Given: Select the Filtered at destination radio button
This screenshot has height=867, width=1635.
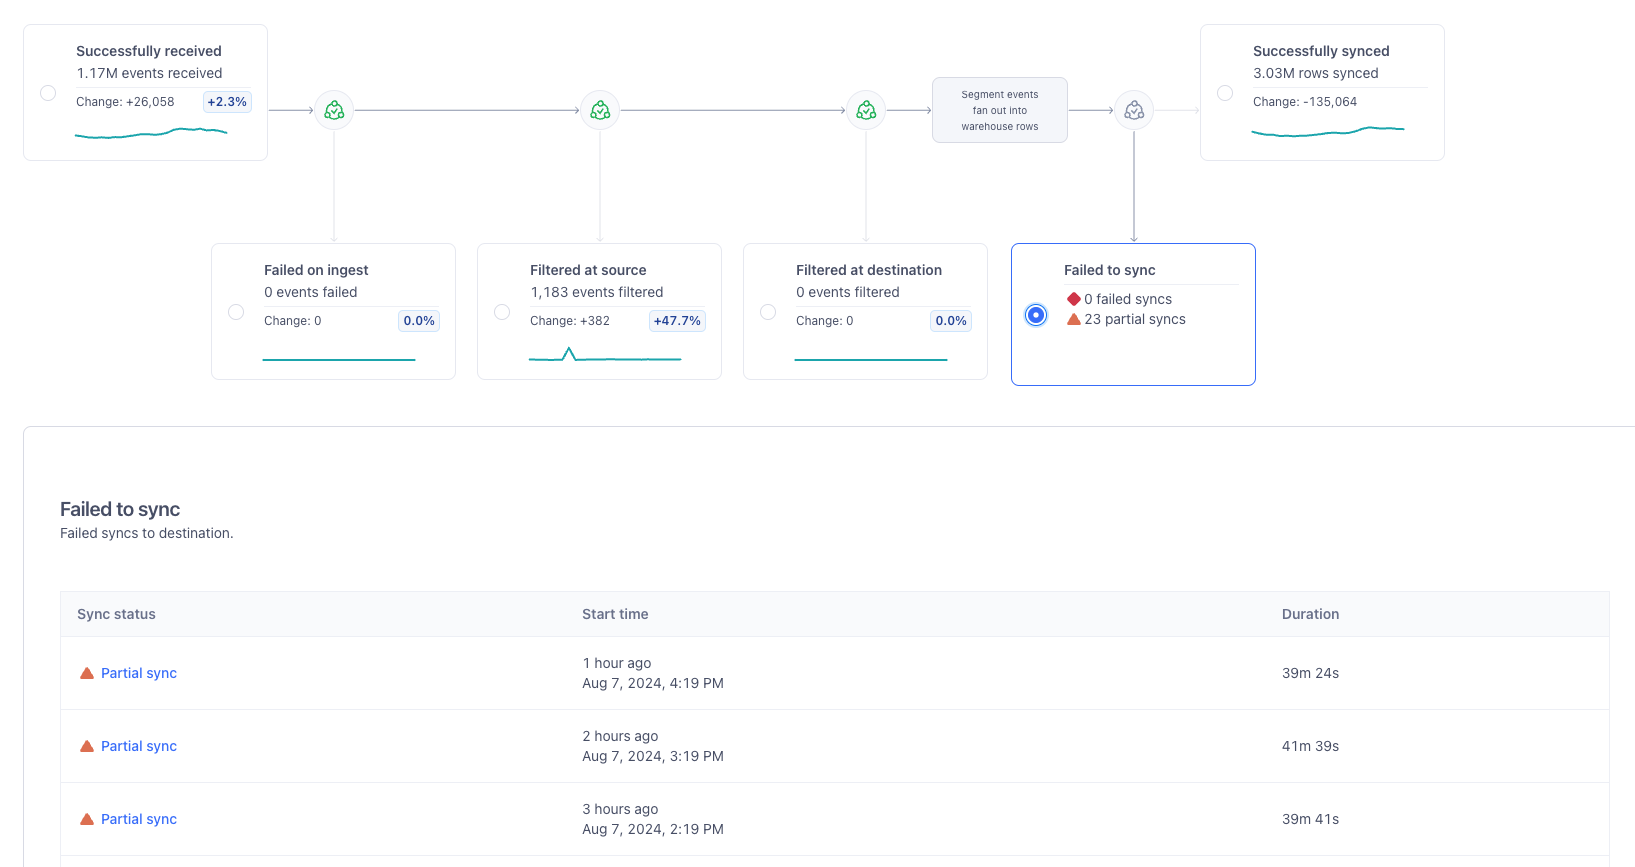Looking at the screenshot, I should click(768, 312).
